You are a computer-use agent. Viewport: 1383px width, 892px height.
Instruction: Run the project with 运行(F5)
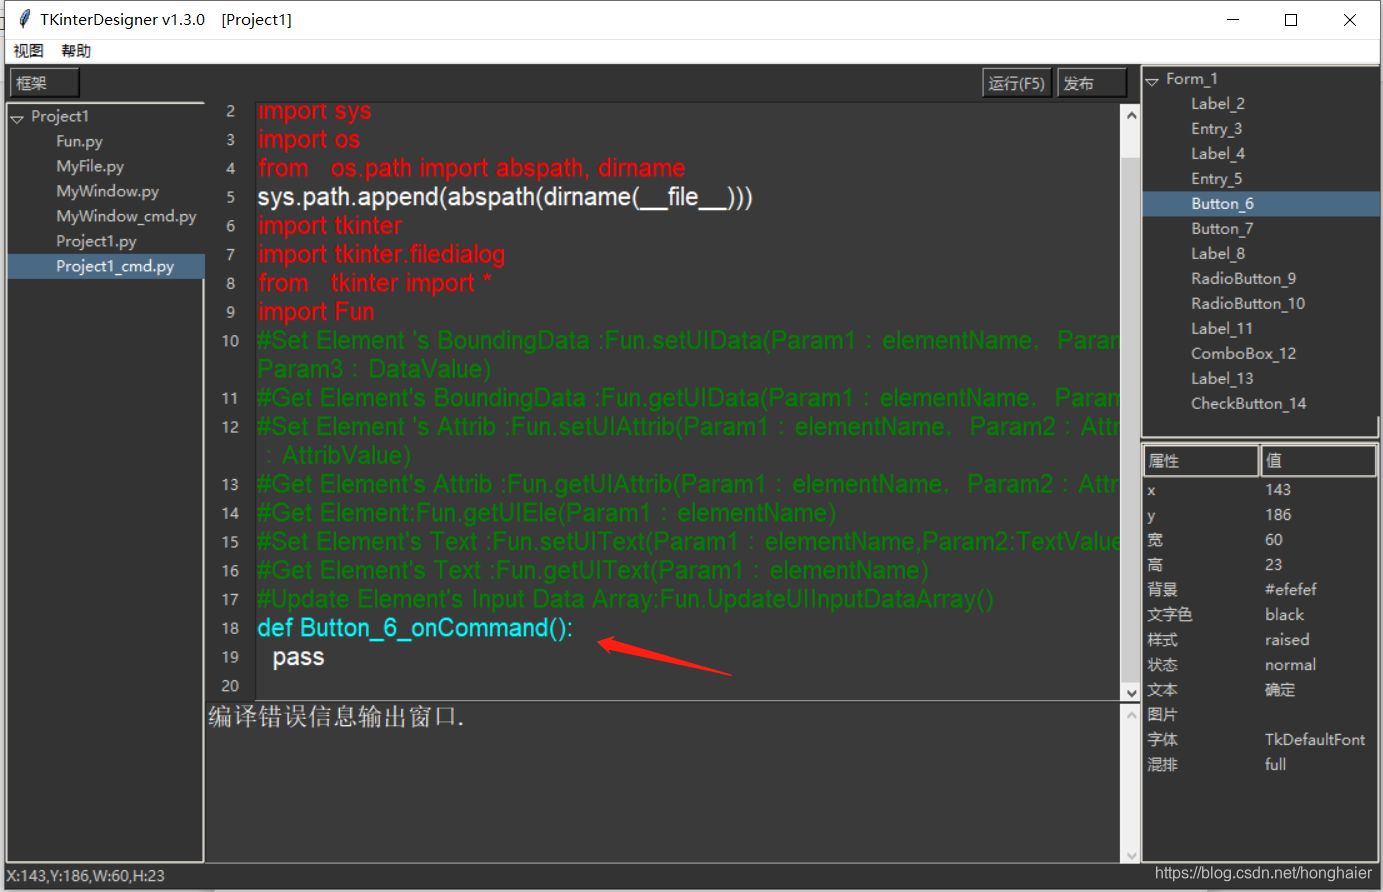1017,83
